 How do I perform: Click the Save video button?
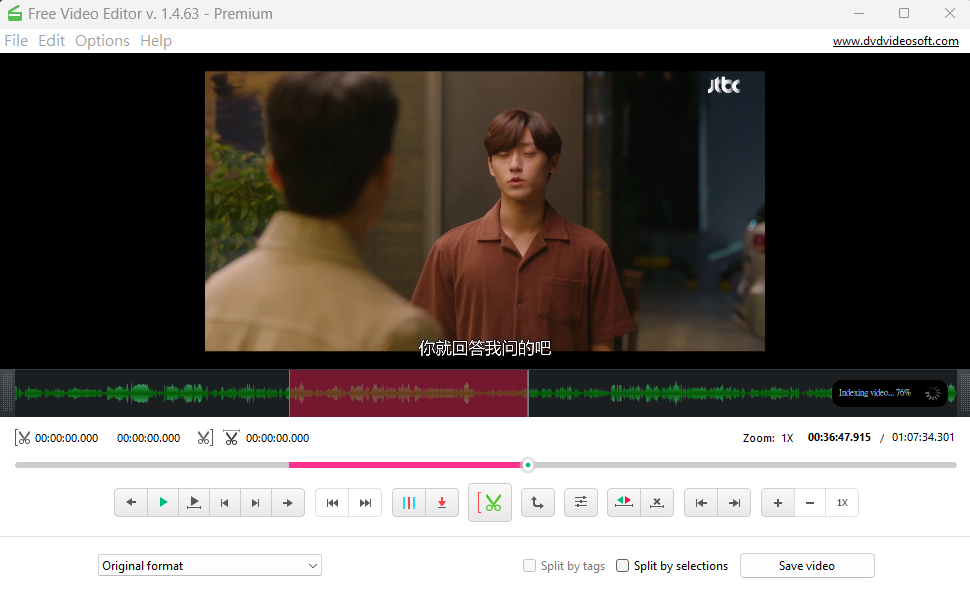click(x=807, y=565)
